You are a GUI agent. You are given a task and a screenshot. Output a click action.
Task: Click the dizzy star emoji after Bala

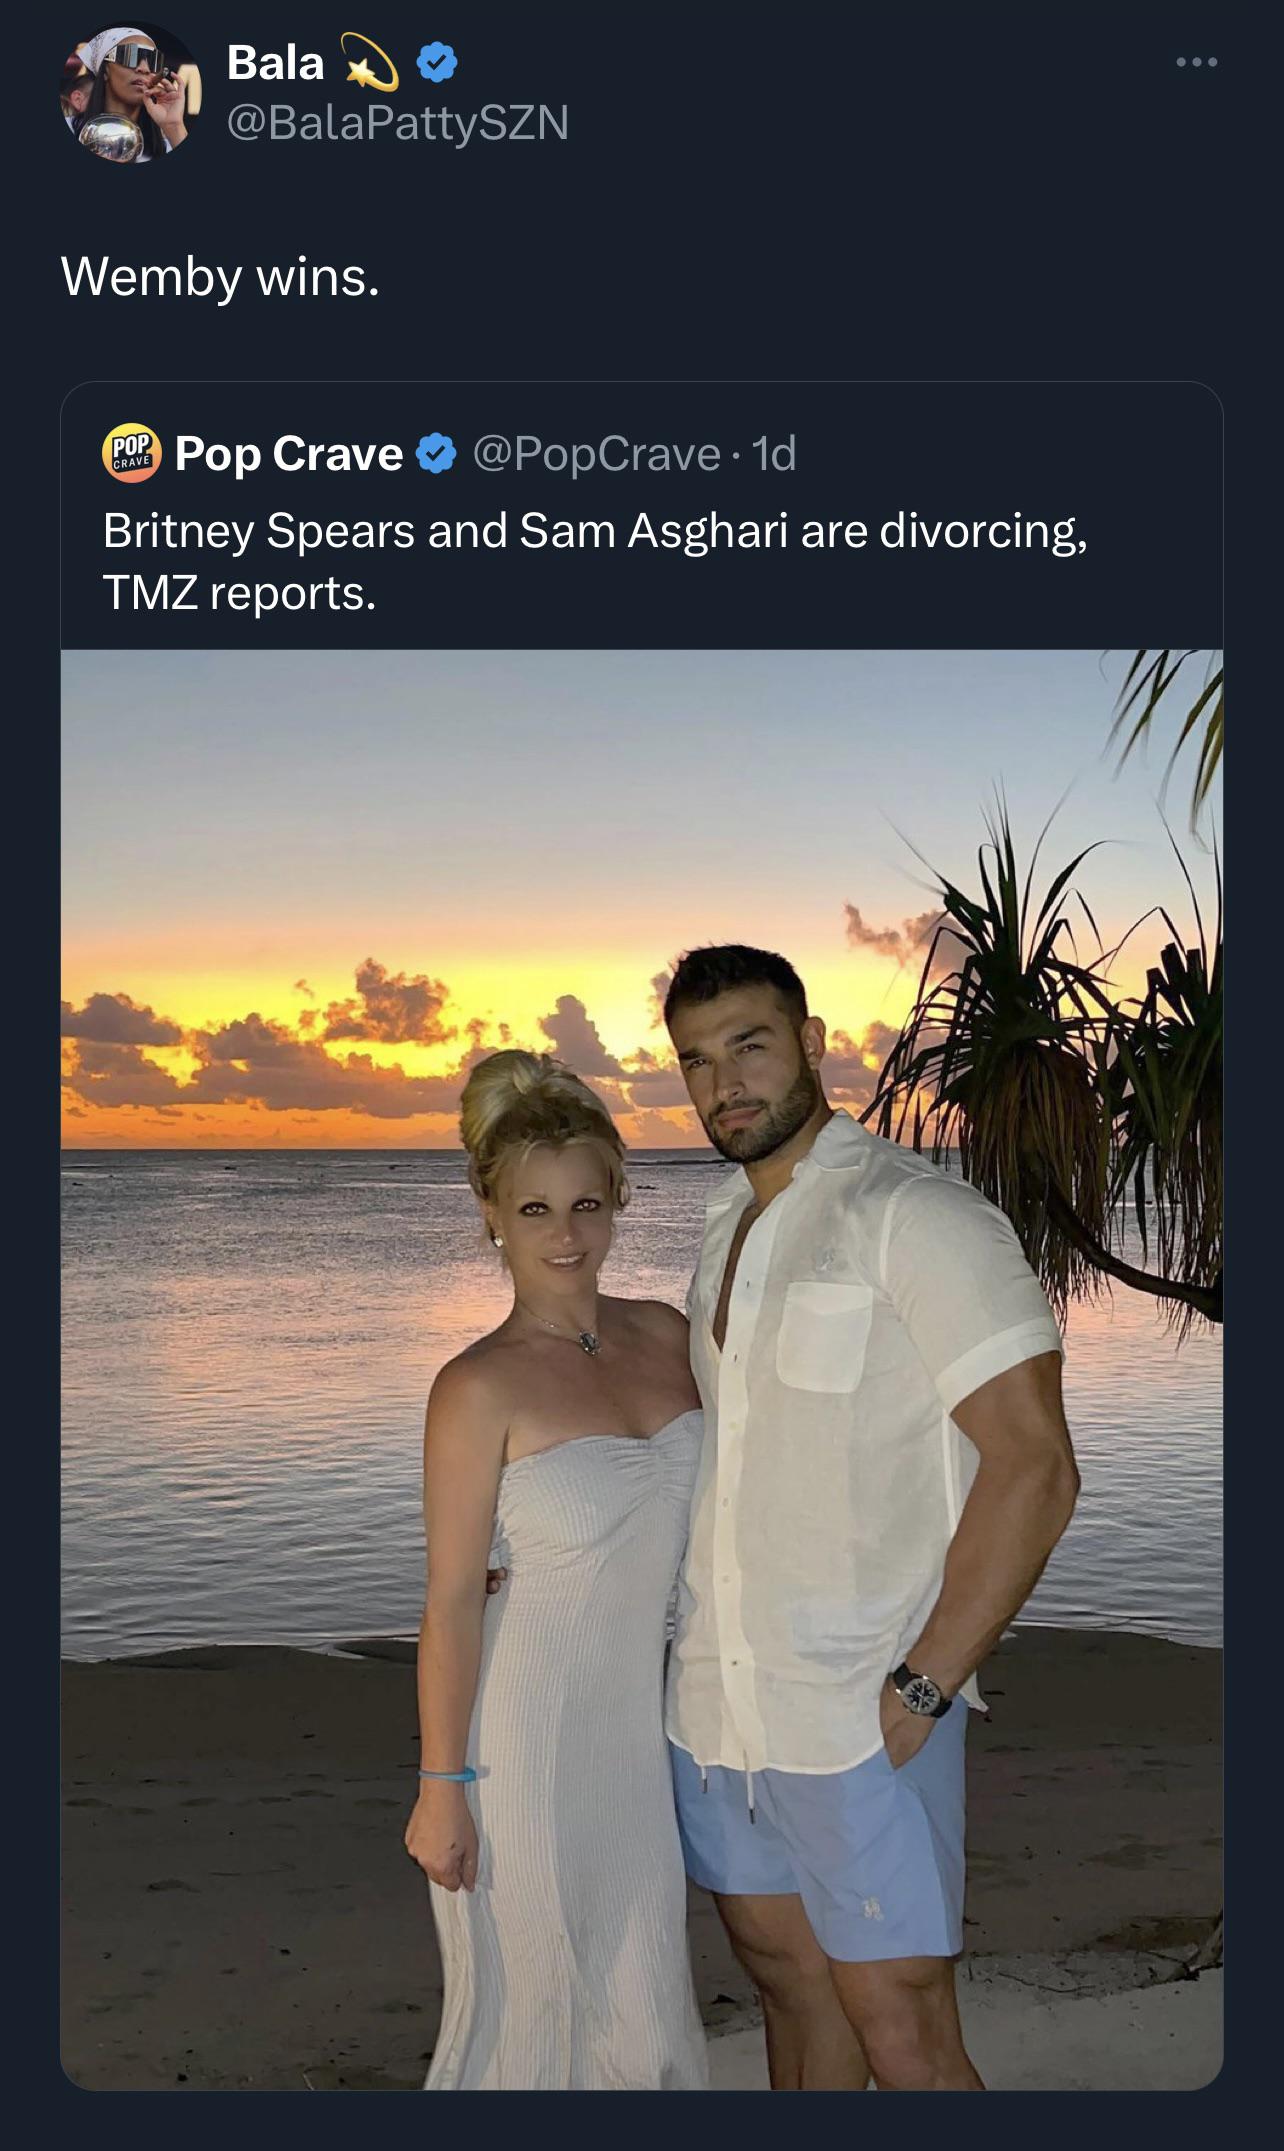pyautogui.click(x=369, y=62)
